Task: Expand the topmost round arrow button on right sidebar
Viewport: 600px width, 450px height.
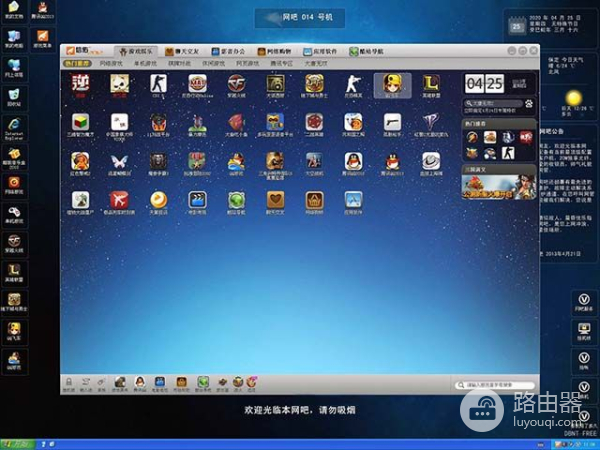Action: pos(584,298)
